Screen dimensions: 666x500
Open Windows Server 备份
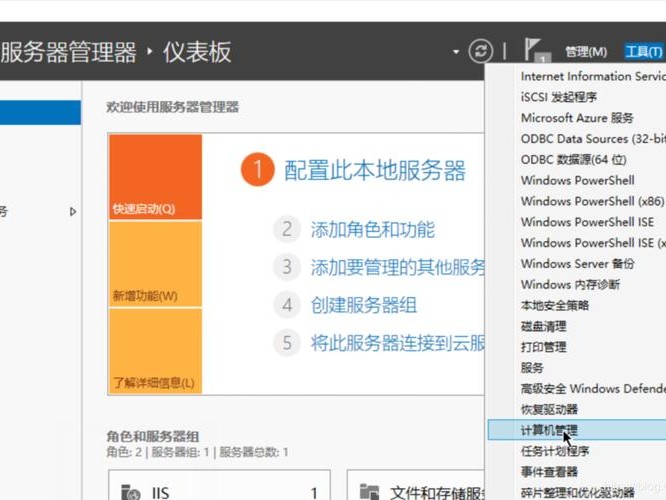point(578,264)
